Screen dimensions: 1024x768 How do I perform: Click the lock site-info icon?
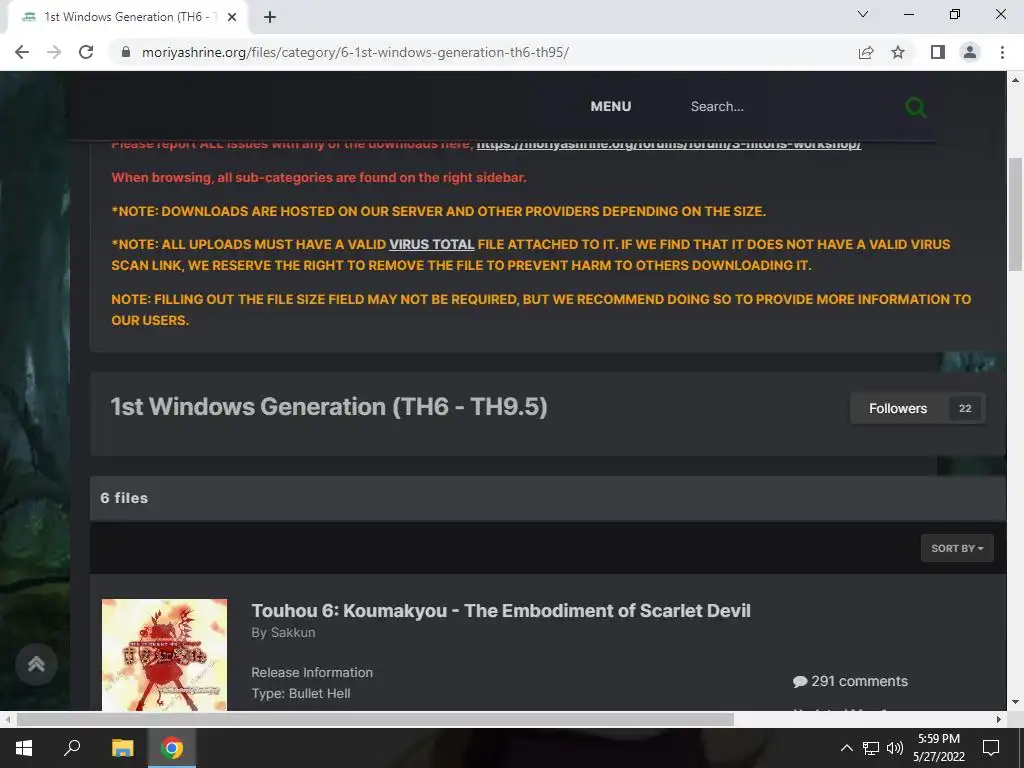[126, 52]
